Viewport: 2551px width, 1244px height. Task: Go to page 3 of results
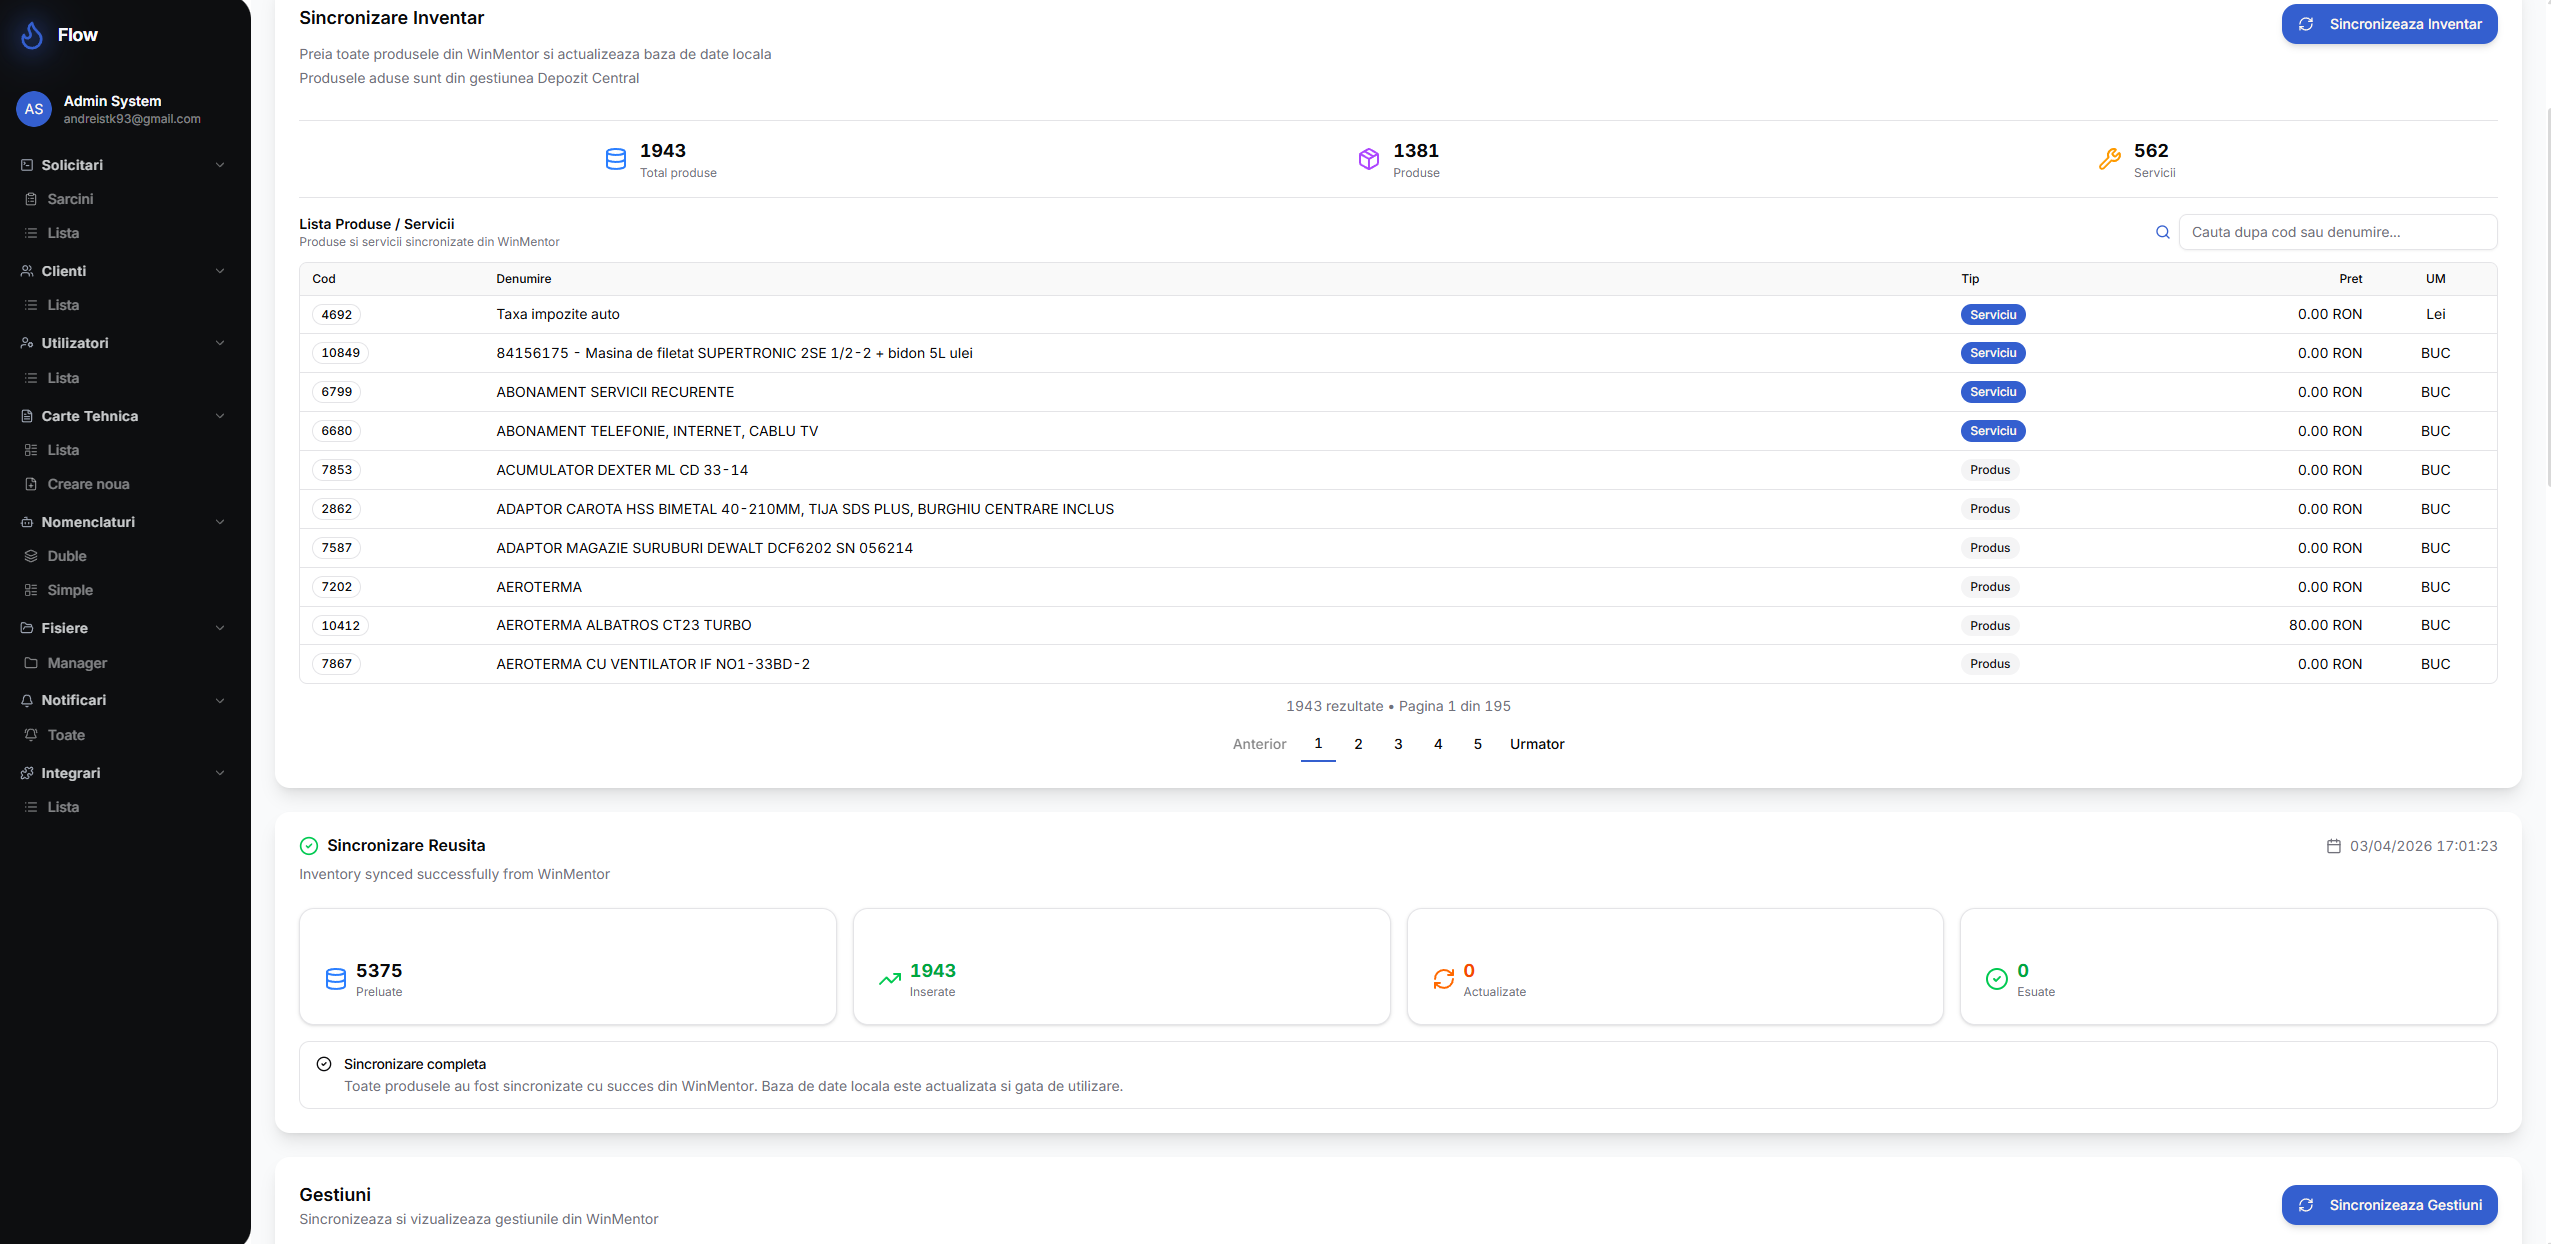click(x=1398, y=744)
